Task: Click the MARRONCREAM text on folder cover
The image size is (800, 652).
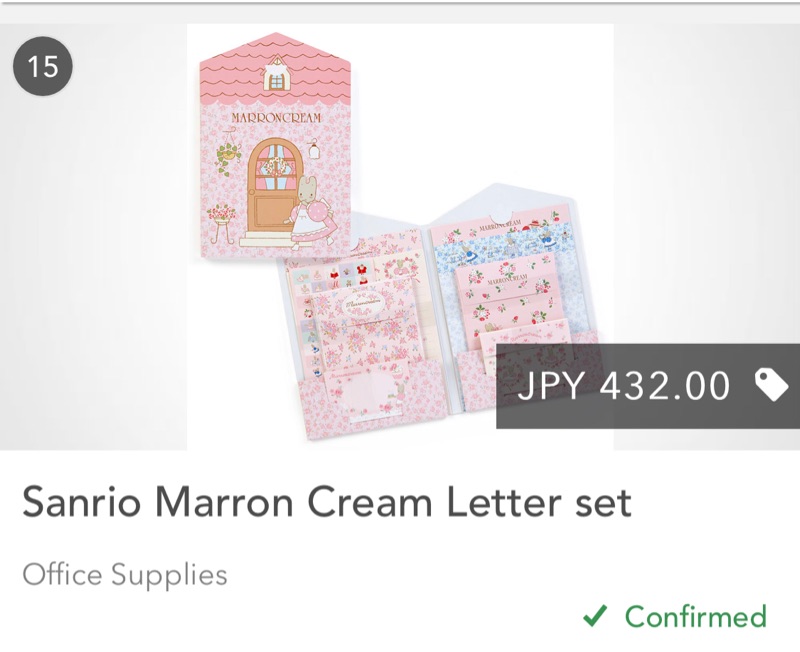Action: [274, 118]
